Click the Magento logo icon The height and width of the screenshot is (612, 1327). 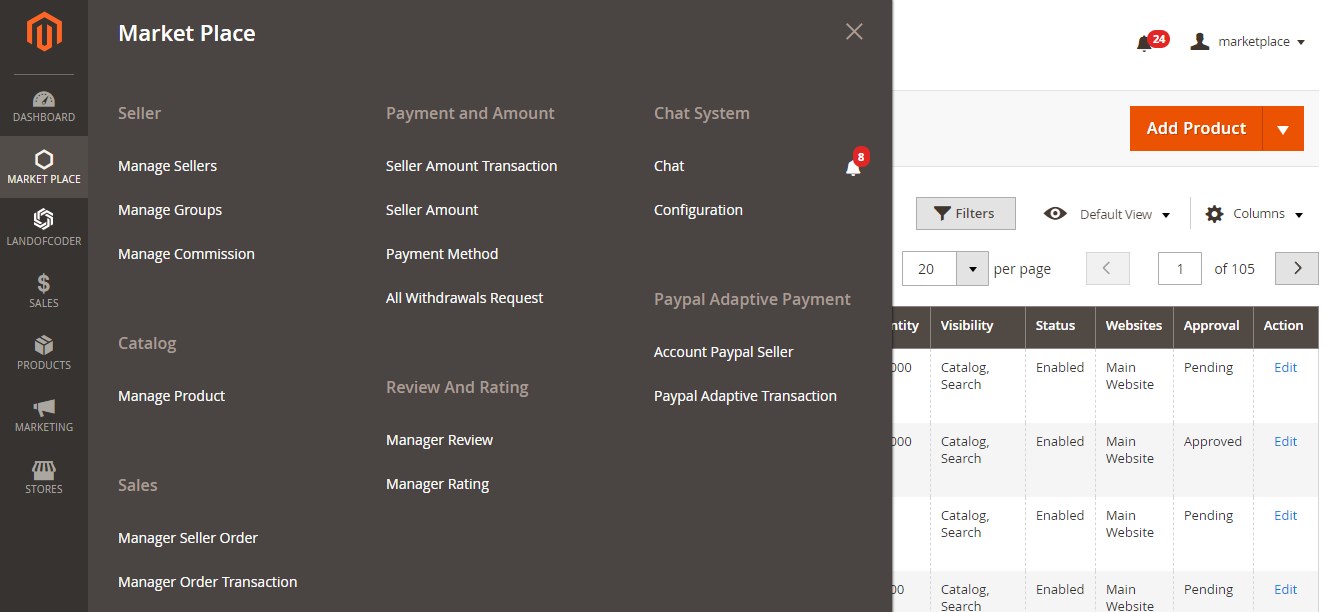44,33
